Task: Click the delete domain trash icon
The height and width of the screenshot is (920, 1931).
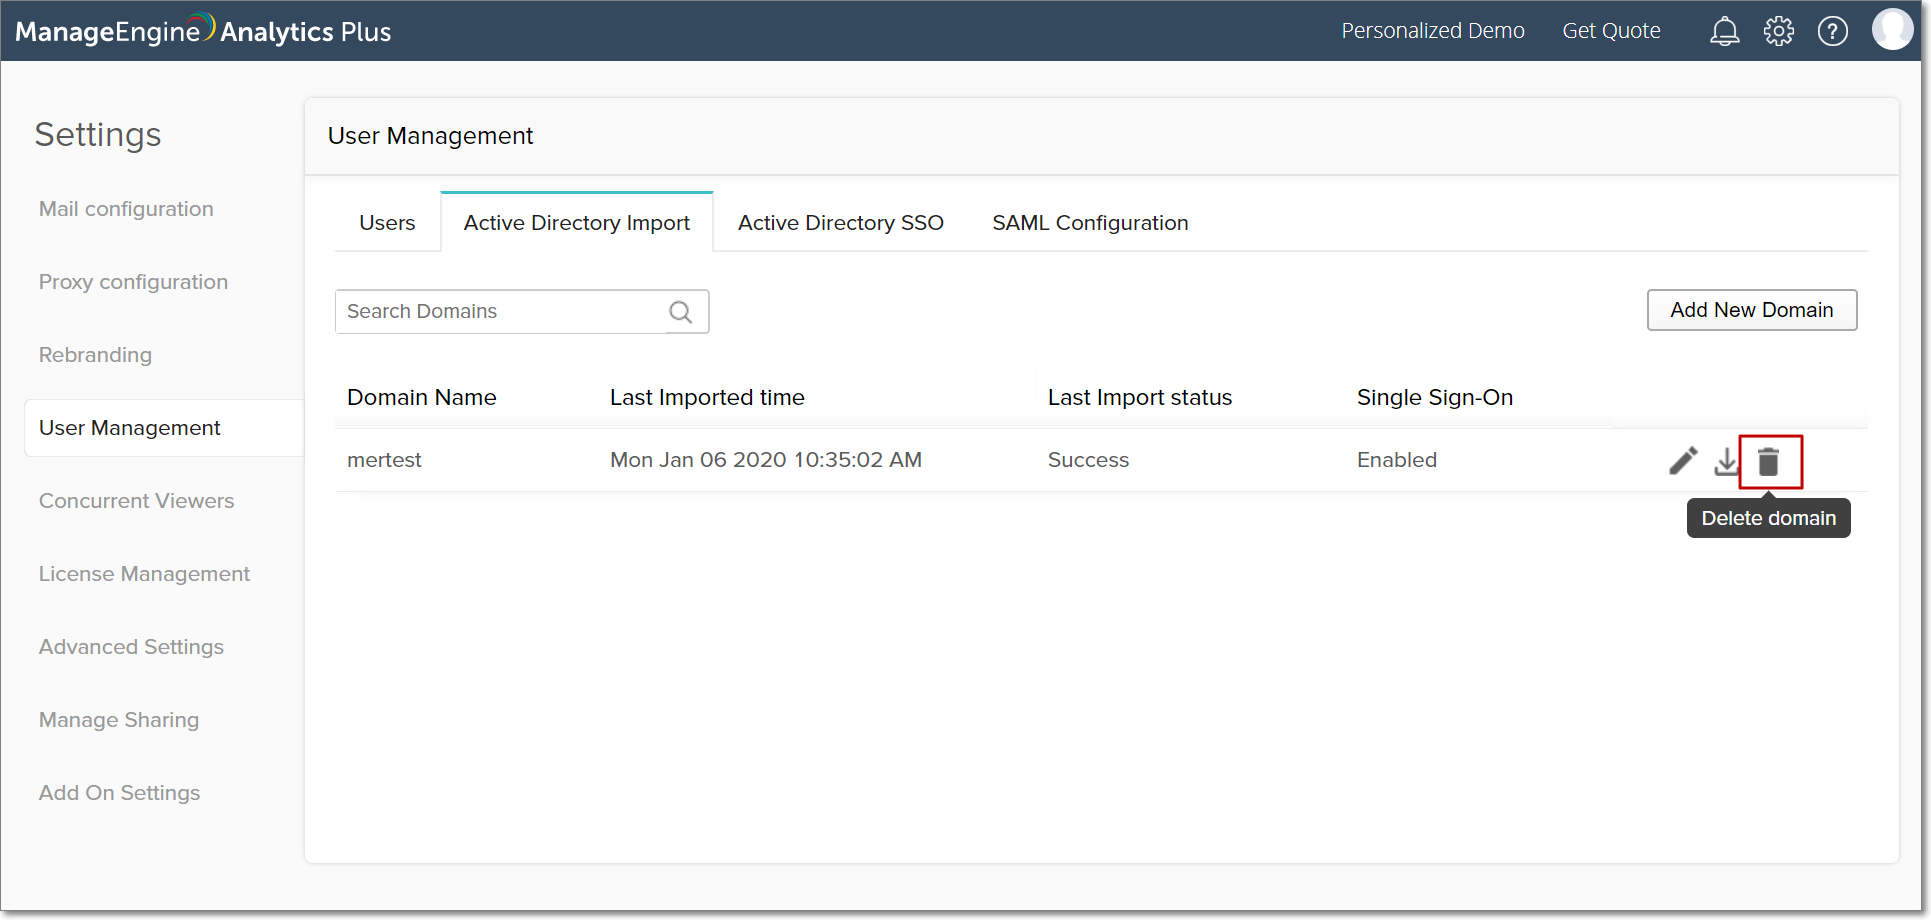Action: pos(1768,462)
